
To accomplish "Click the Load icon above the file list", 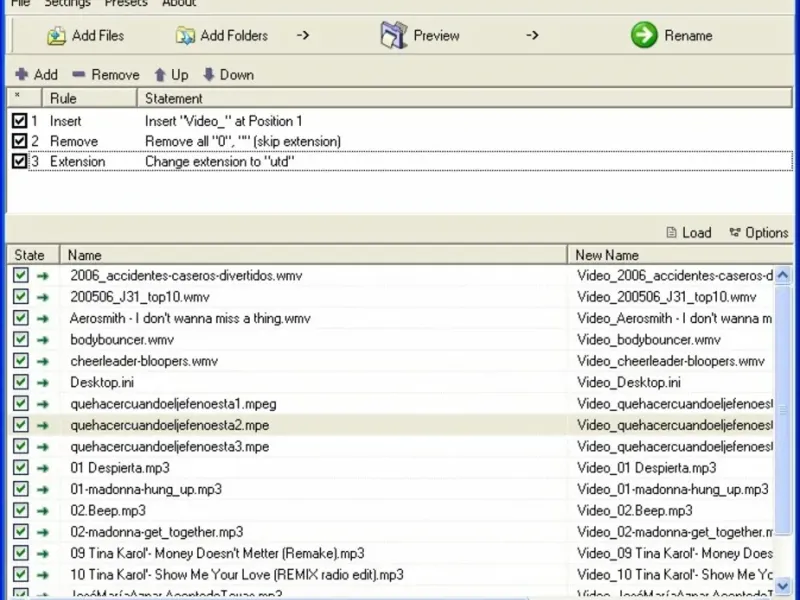I will [672, 233].
